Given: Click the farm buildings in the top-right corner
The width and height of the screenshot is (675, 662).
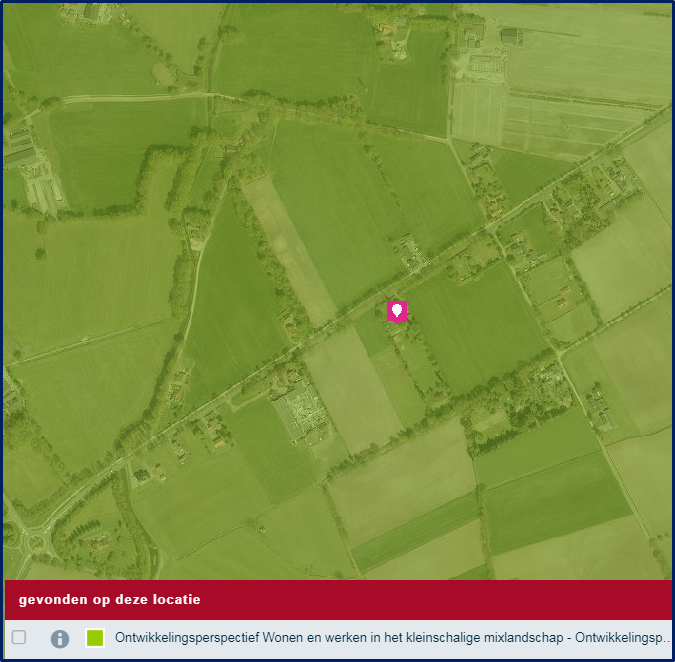Looking at the screenshot, I should tap(510, 36).
